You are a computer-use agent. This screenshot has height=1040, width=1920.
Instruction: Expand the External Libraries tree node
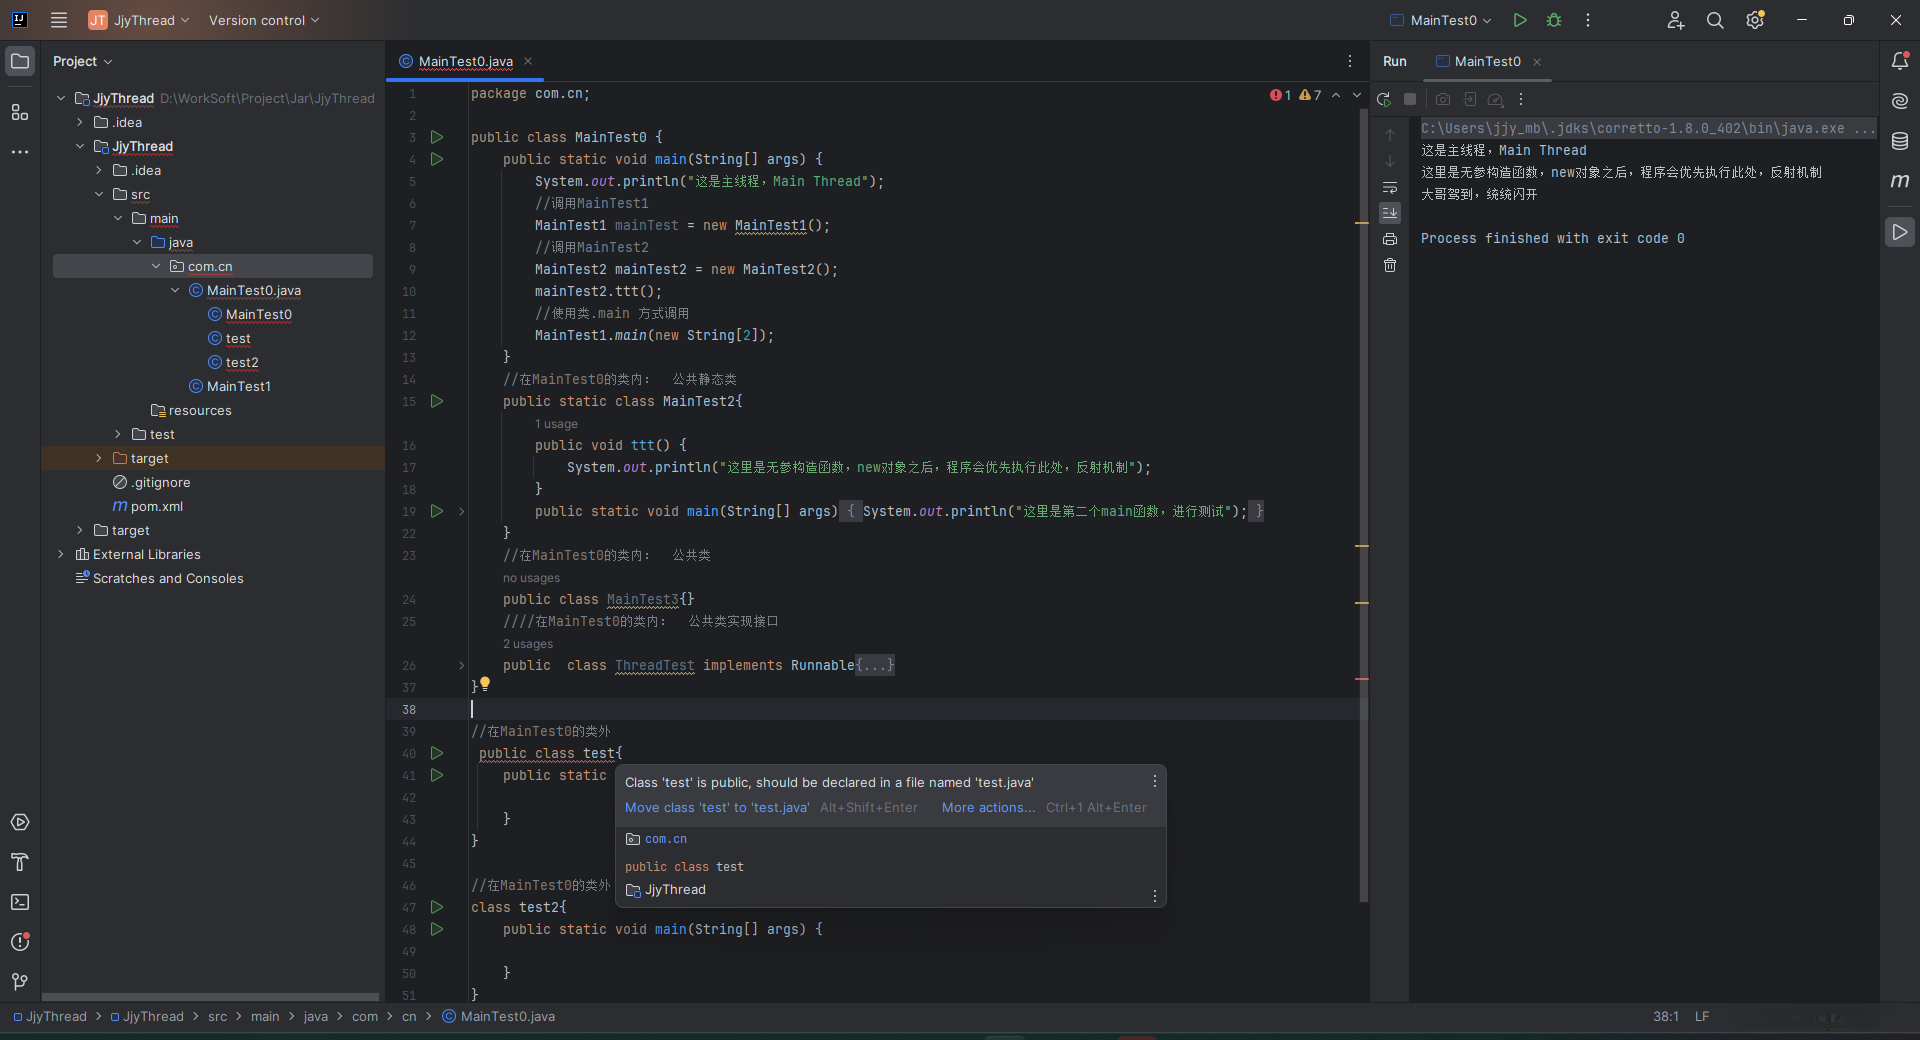[61, 554]
